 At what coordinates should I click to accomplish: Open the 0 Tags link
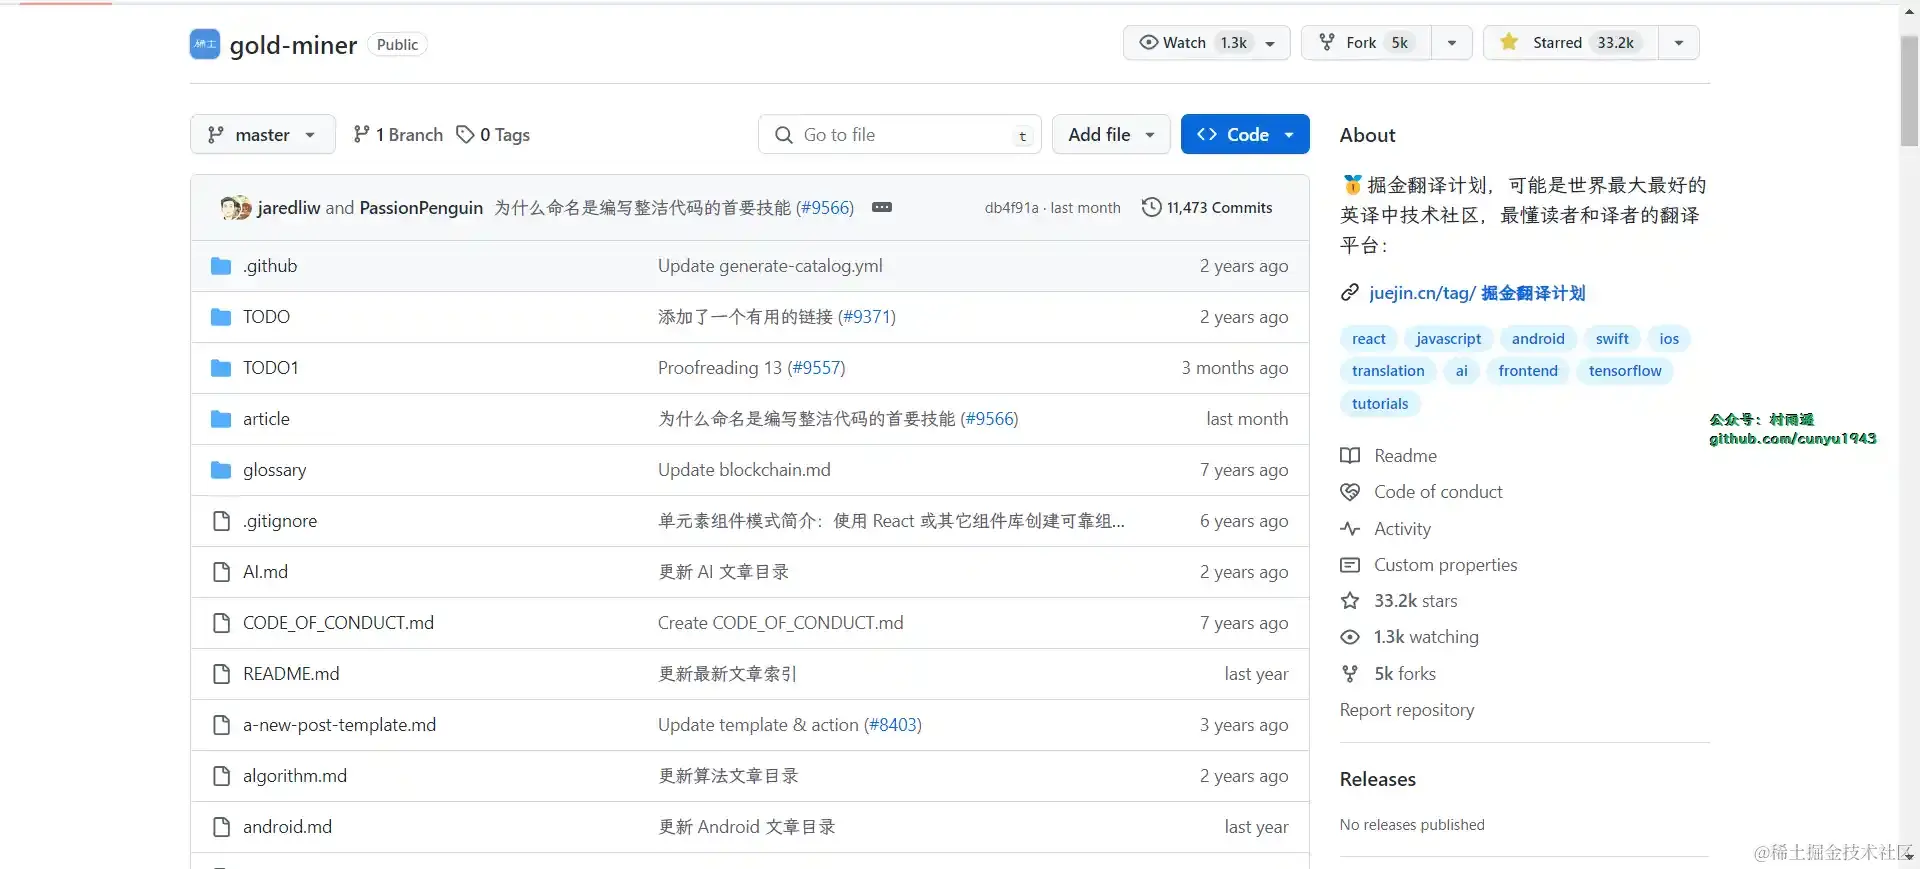(x=493, y=134)
